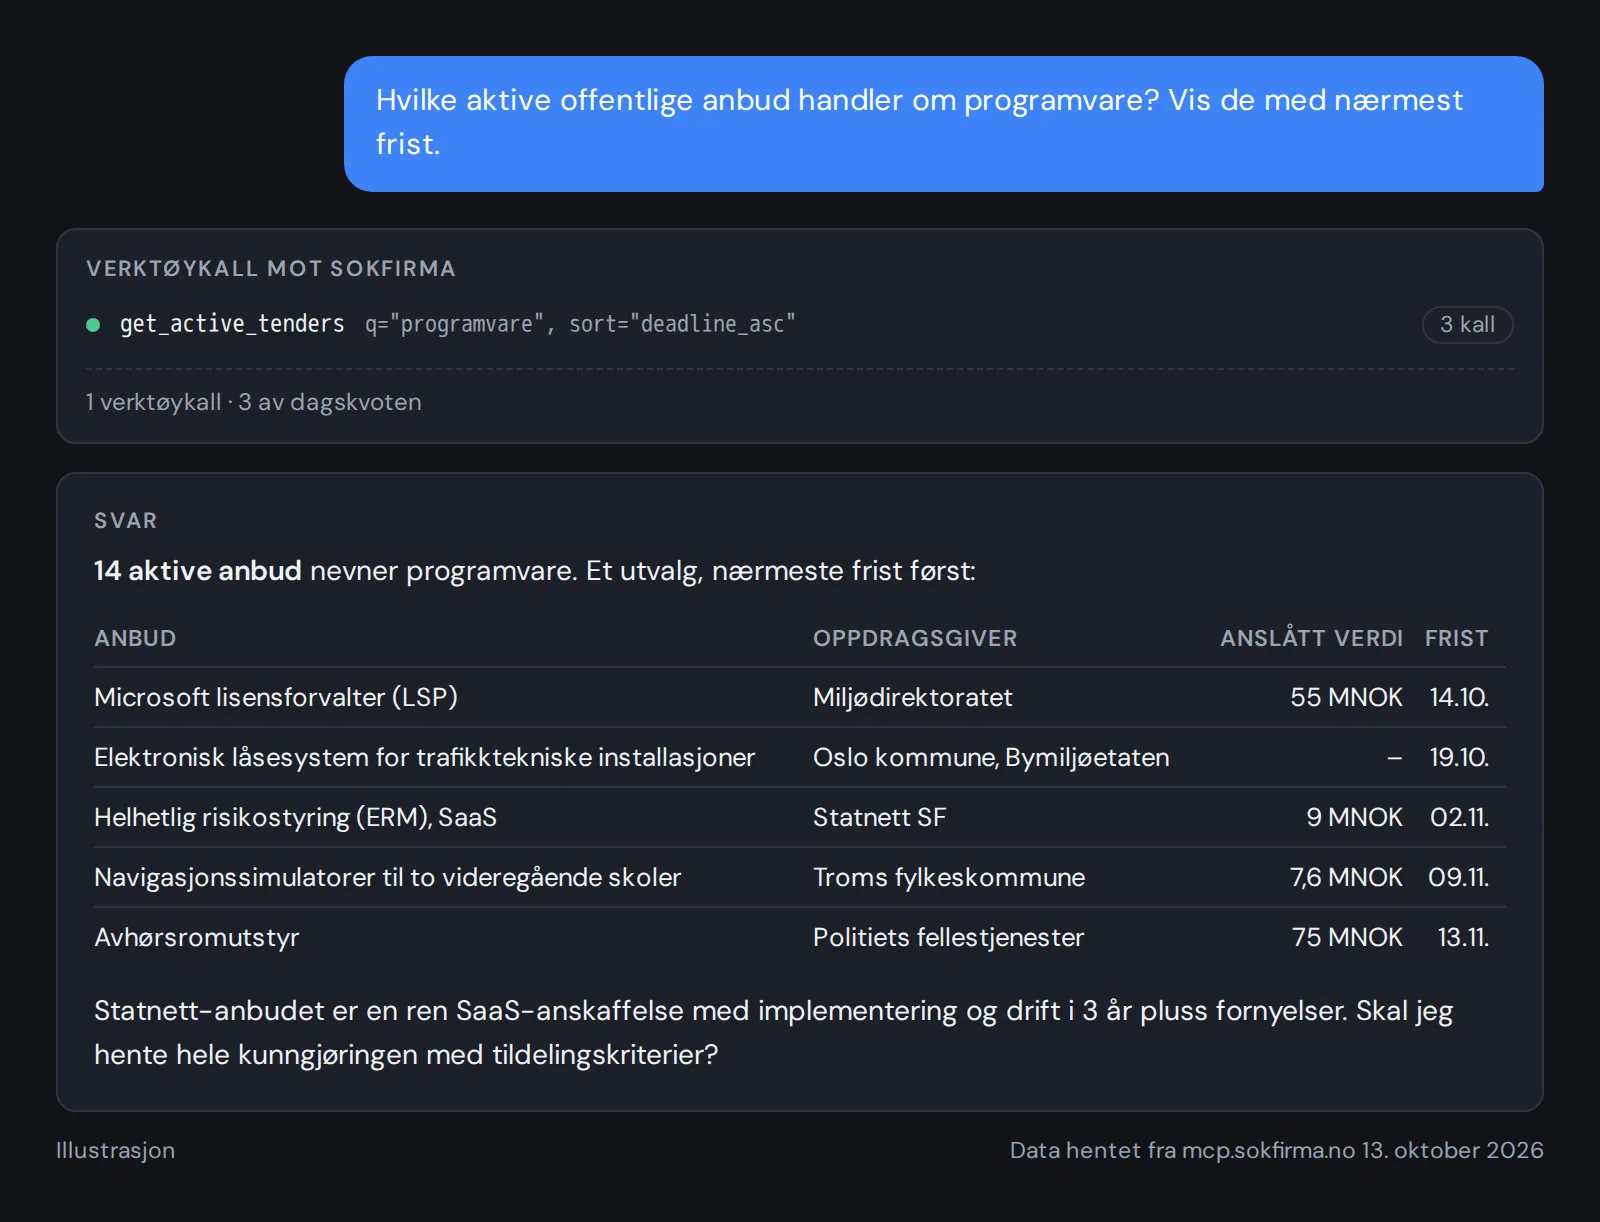
Task: Click the Statnett-anbudet follow-up paragraph
Action: coord(773,1033)
